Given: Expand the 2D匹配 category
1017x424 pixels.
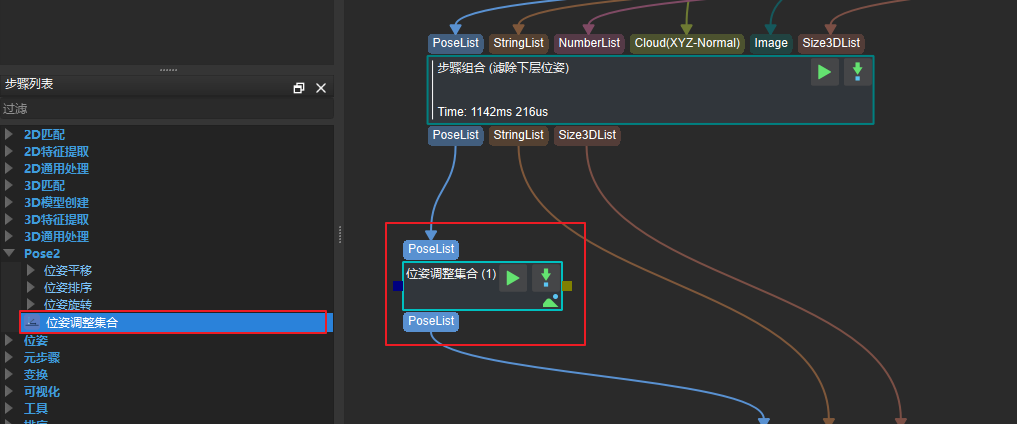Looking at the screenshot, I should click(10, 134).
